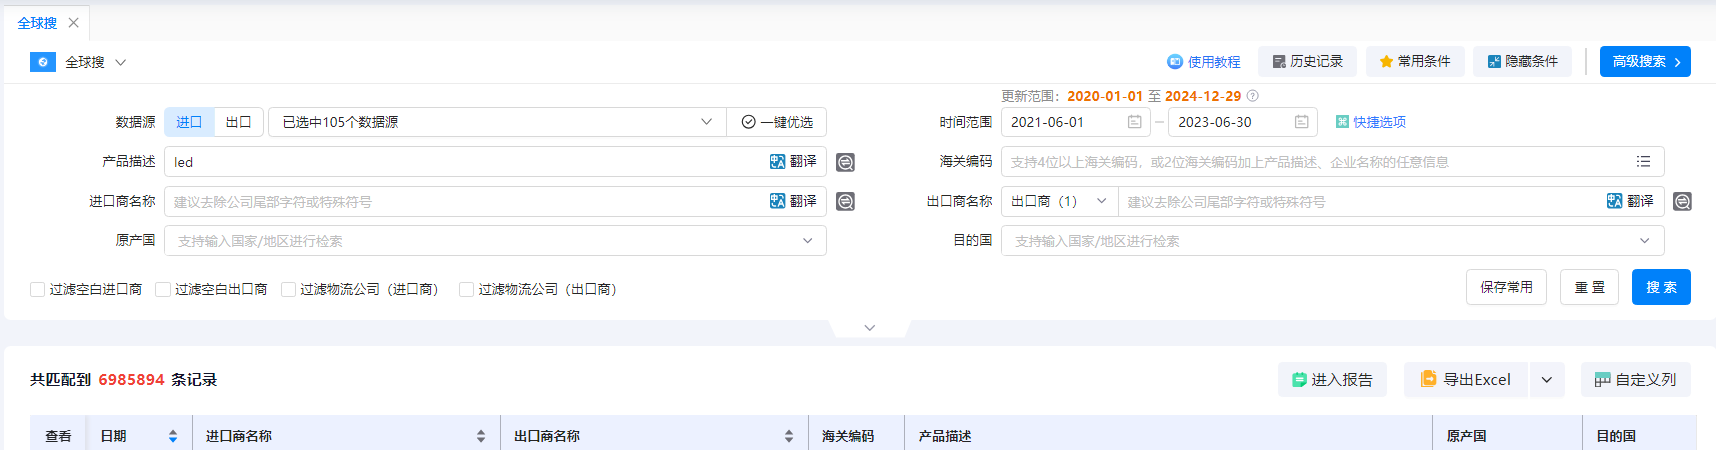Click the help icon after update range
The height and width of the screenshot is (450, 1716).
(1253, 96)
